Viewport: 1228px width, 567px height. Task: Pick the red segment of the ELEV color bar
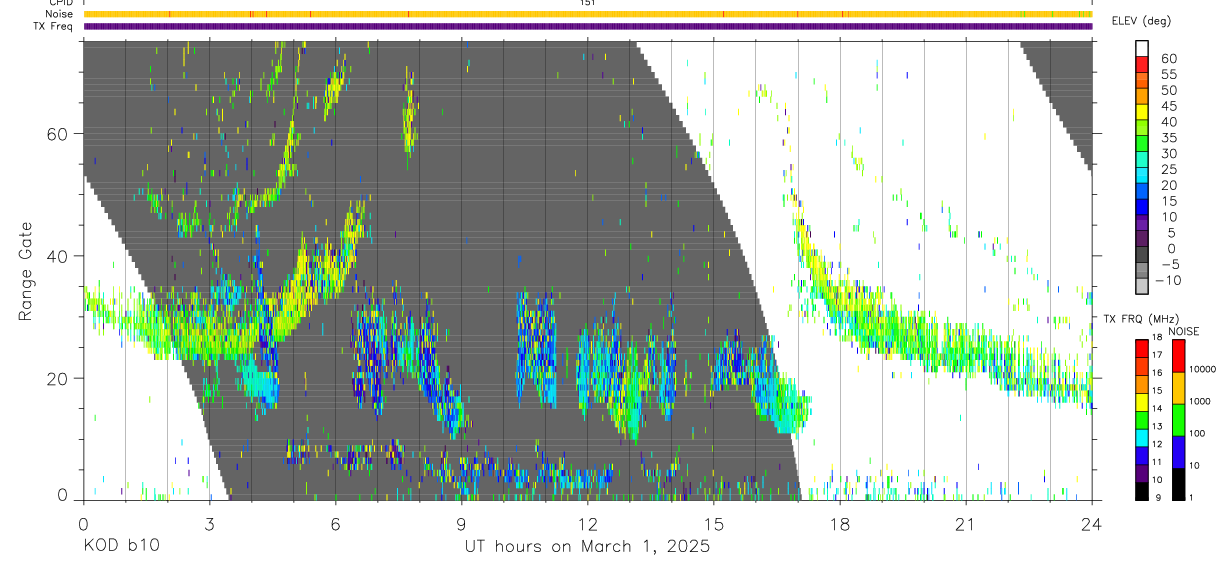1142,66
